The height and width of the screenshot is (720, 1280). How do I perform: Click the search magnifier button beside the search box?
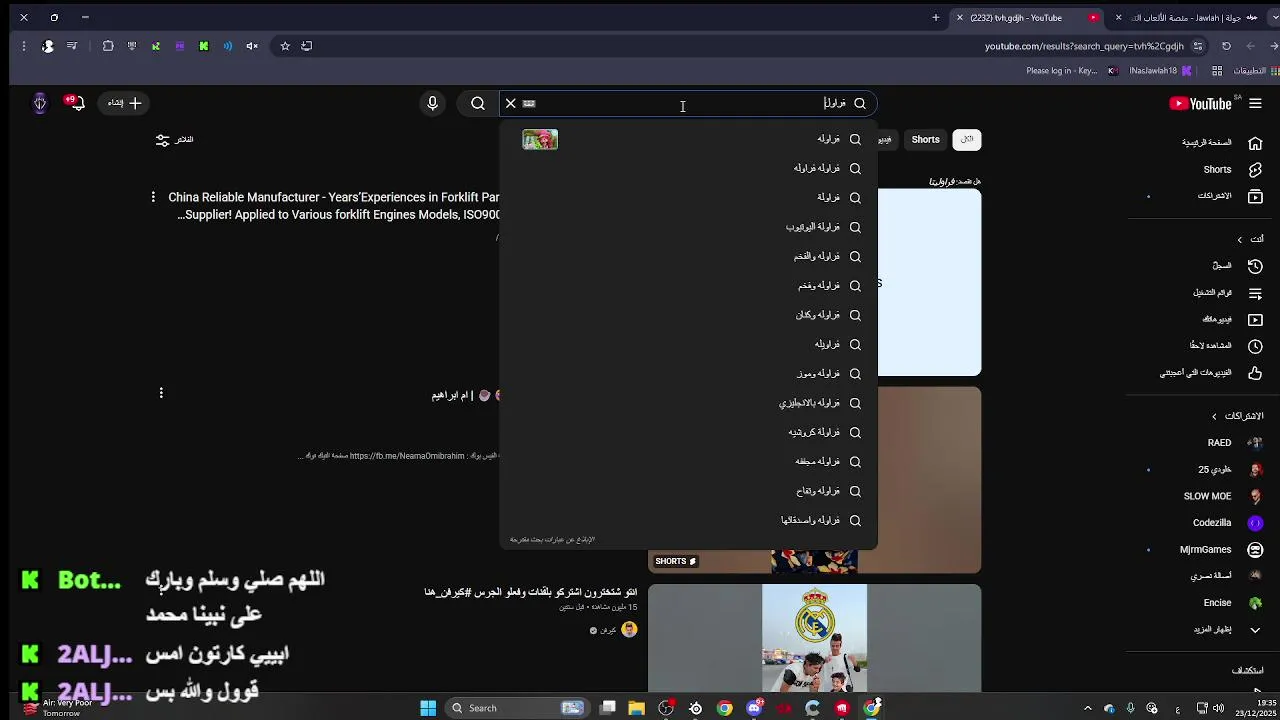(x=478, y=103)
